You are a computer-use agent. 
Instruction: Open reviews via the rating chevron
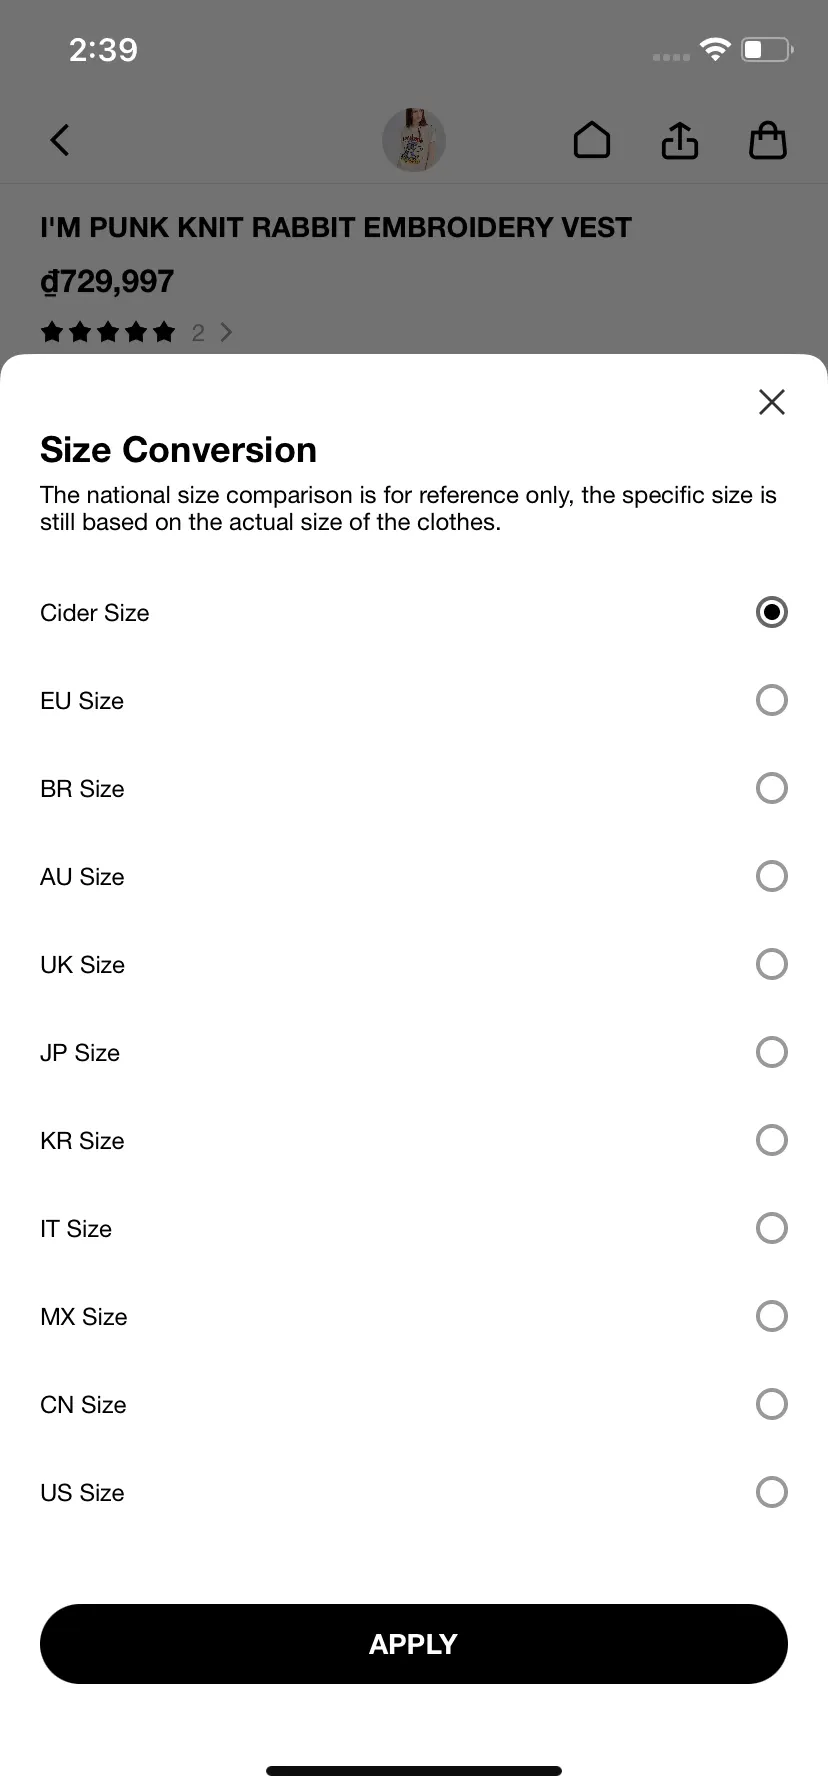(226, 332)
